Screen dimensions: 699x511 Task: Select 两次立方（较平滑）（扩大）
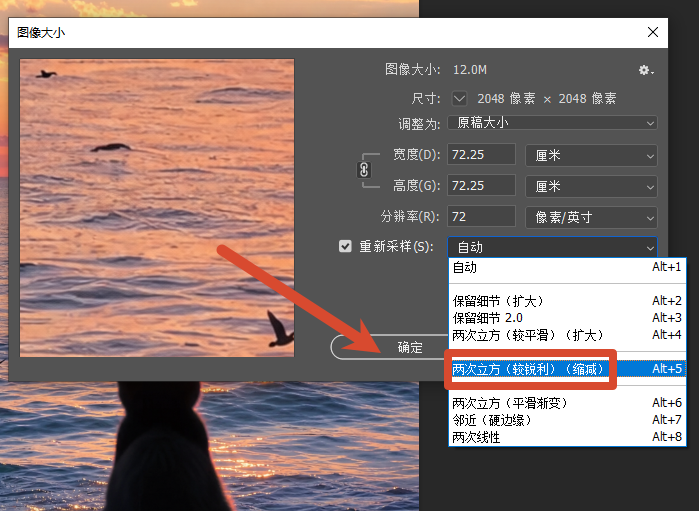coord(567,335)
